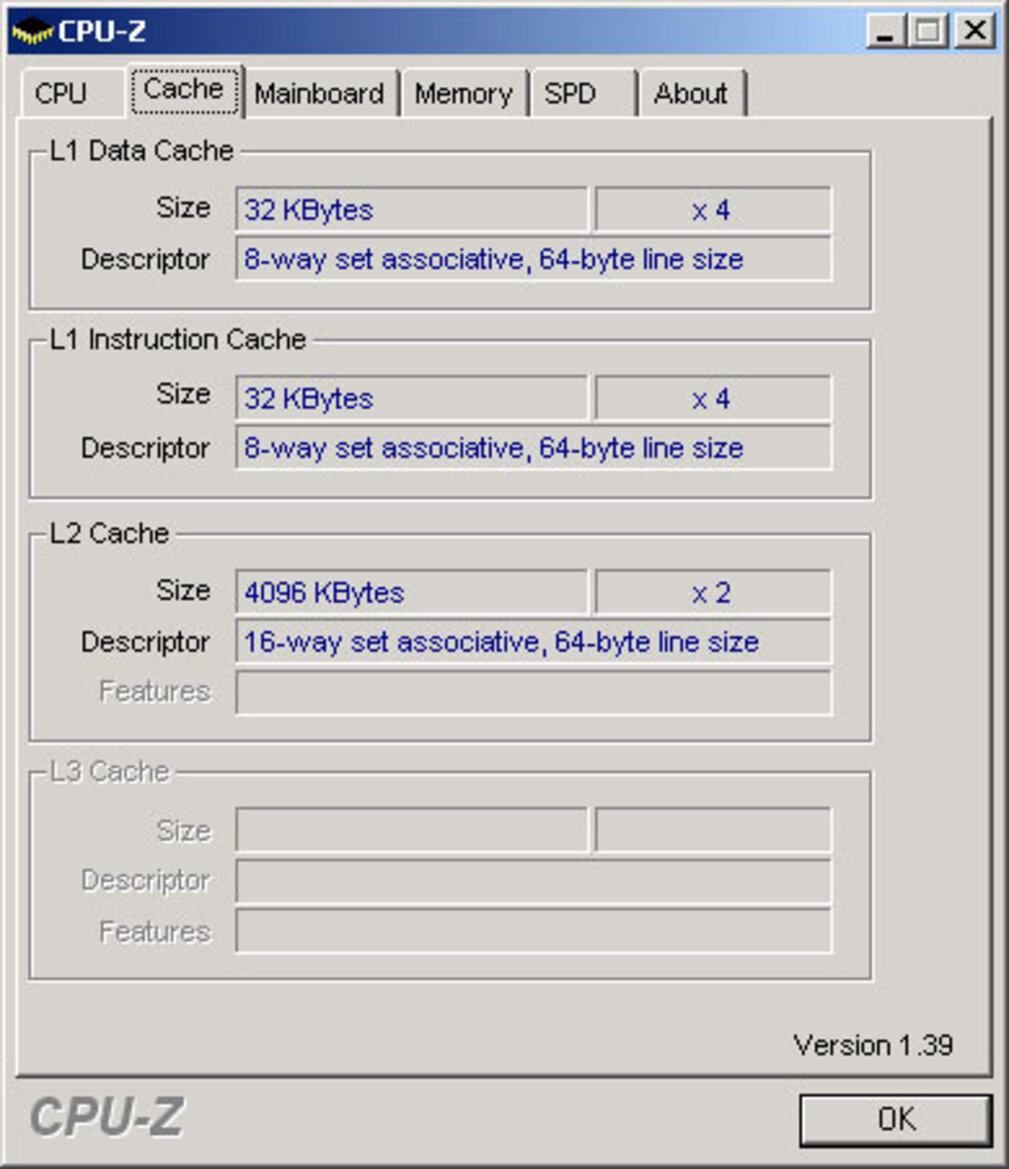
Task: Open the Mainboard tab
Action: pos(320,94)
